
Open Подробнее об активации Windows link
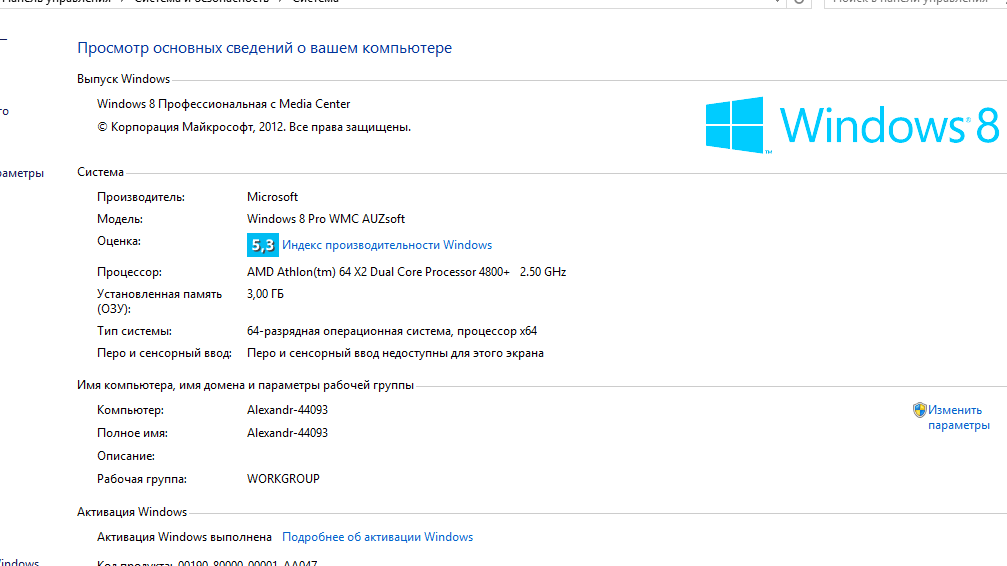tap(378, 537)
